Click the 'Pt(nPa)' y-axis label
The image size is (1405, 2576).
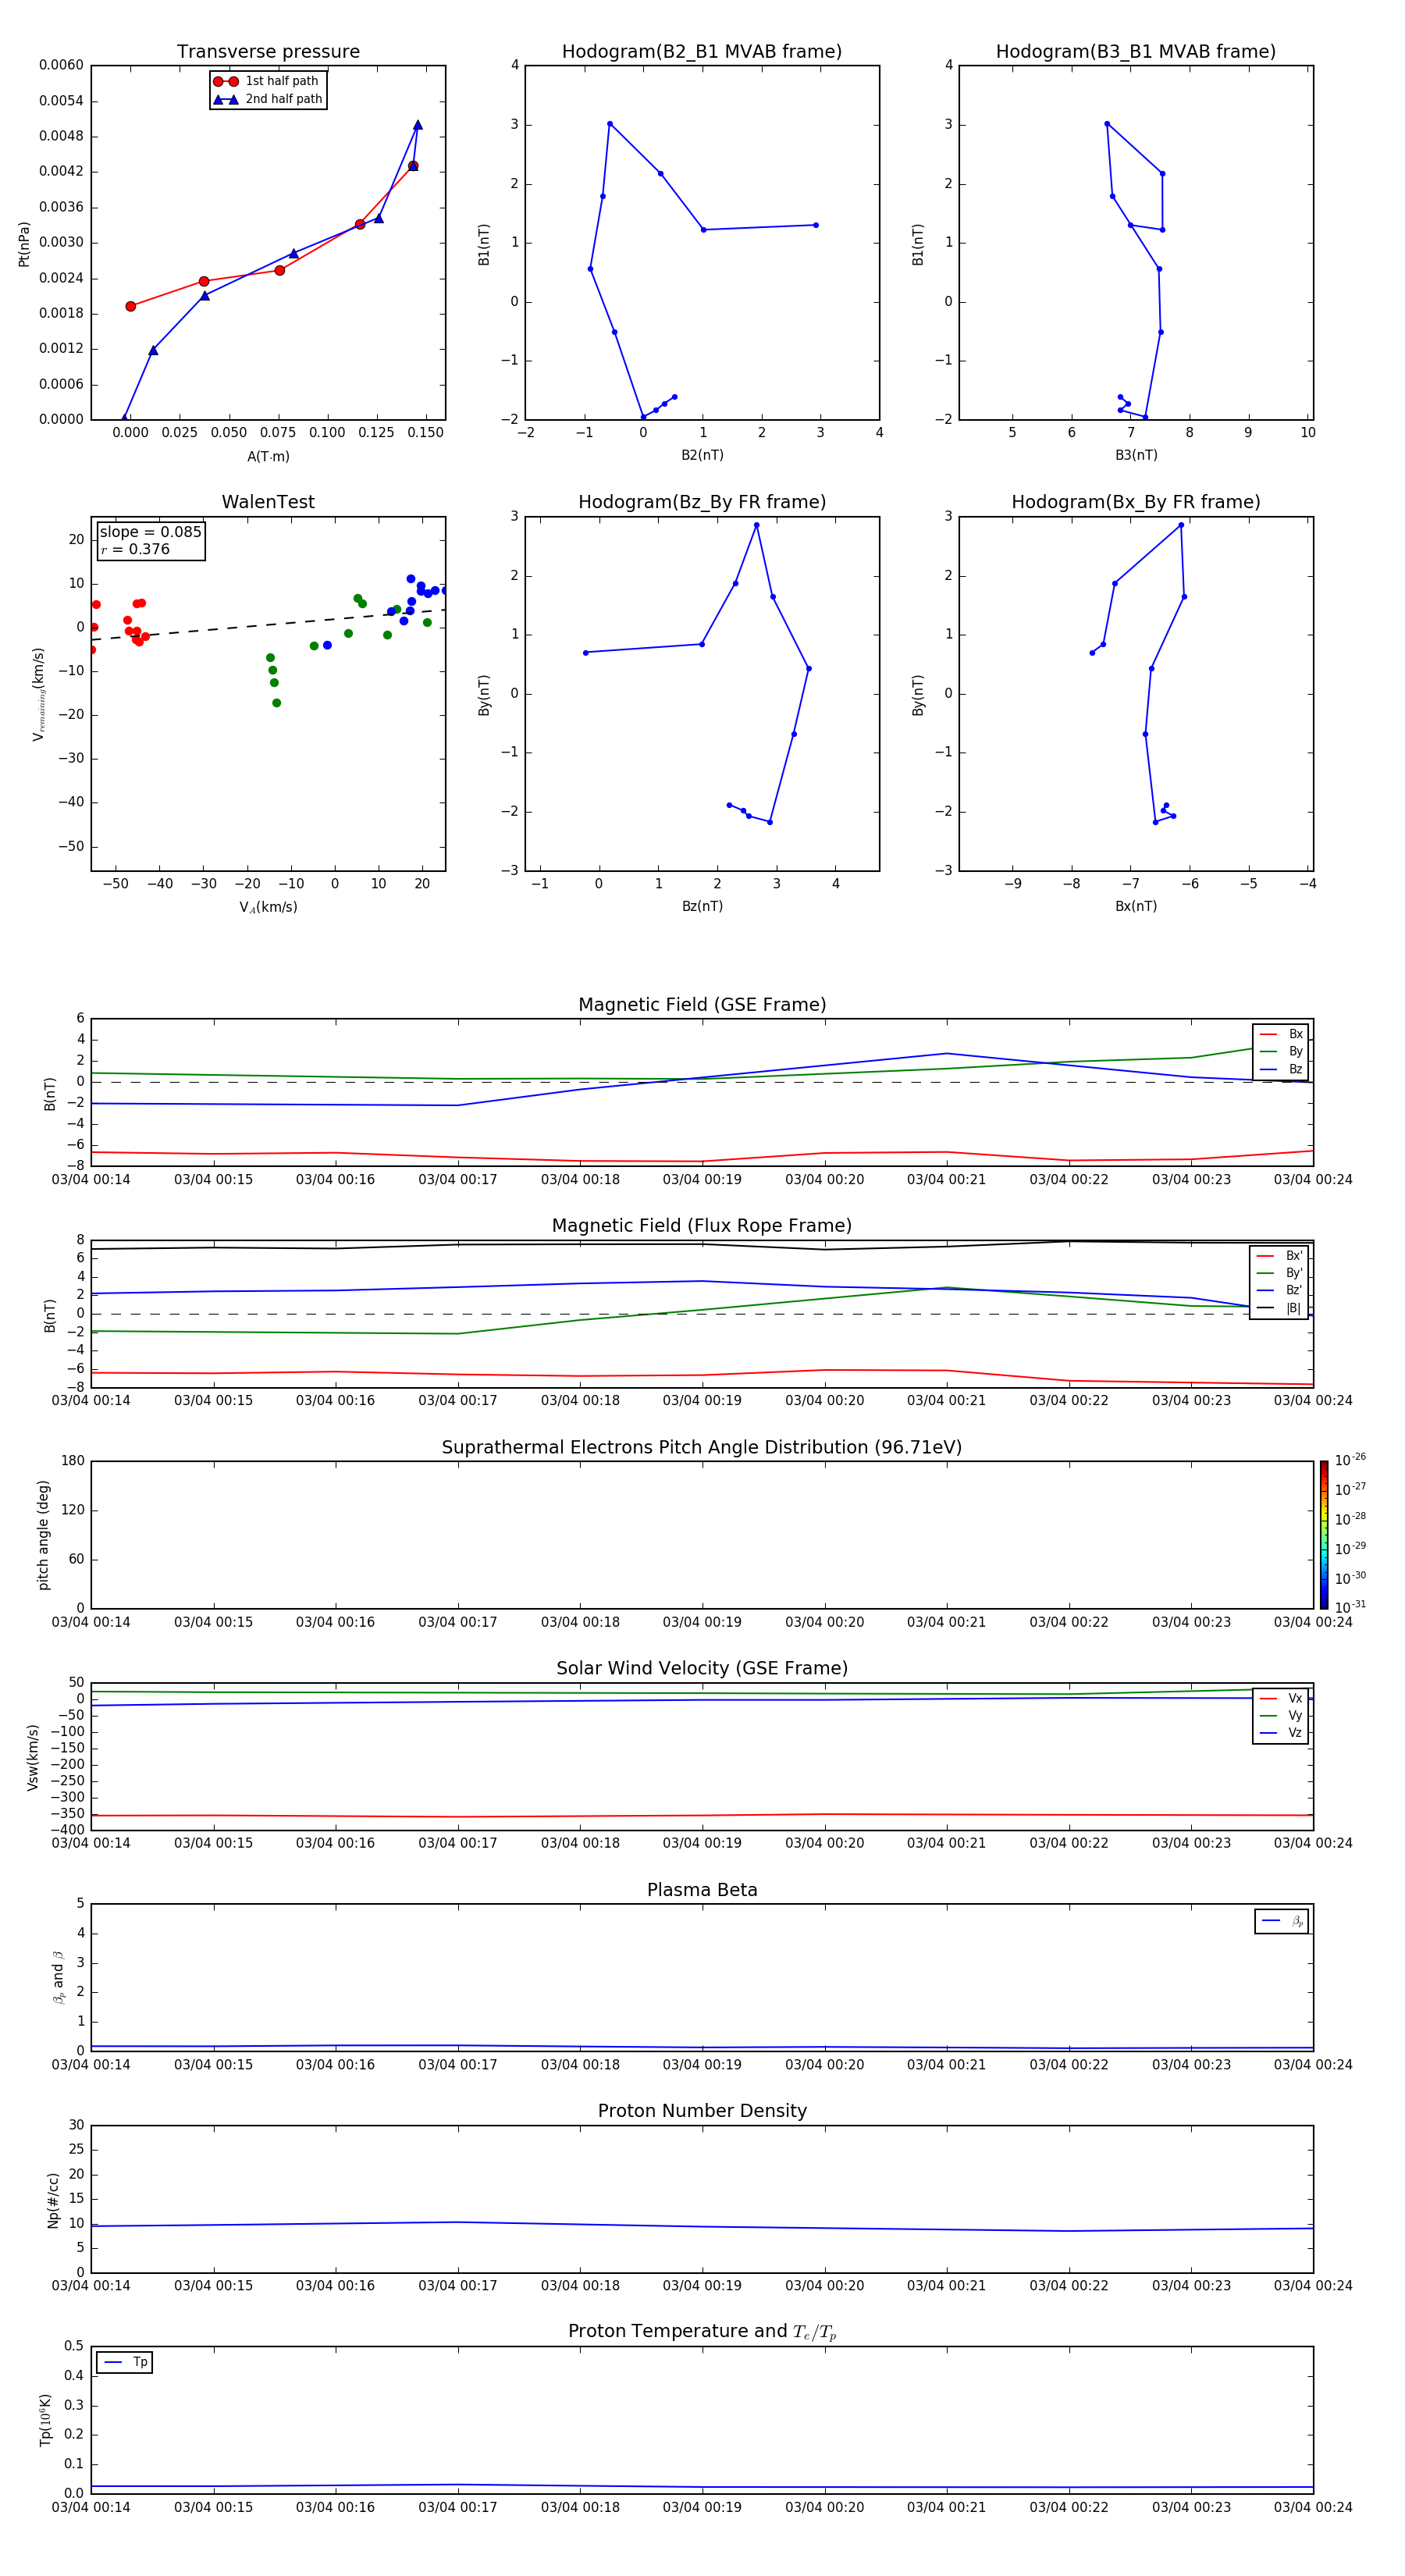24,243
